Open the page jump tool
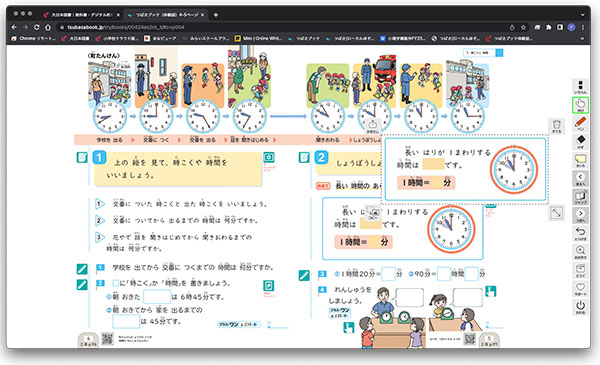Screen dimensions: 600x365 [x=580, y=197]
